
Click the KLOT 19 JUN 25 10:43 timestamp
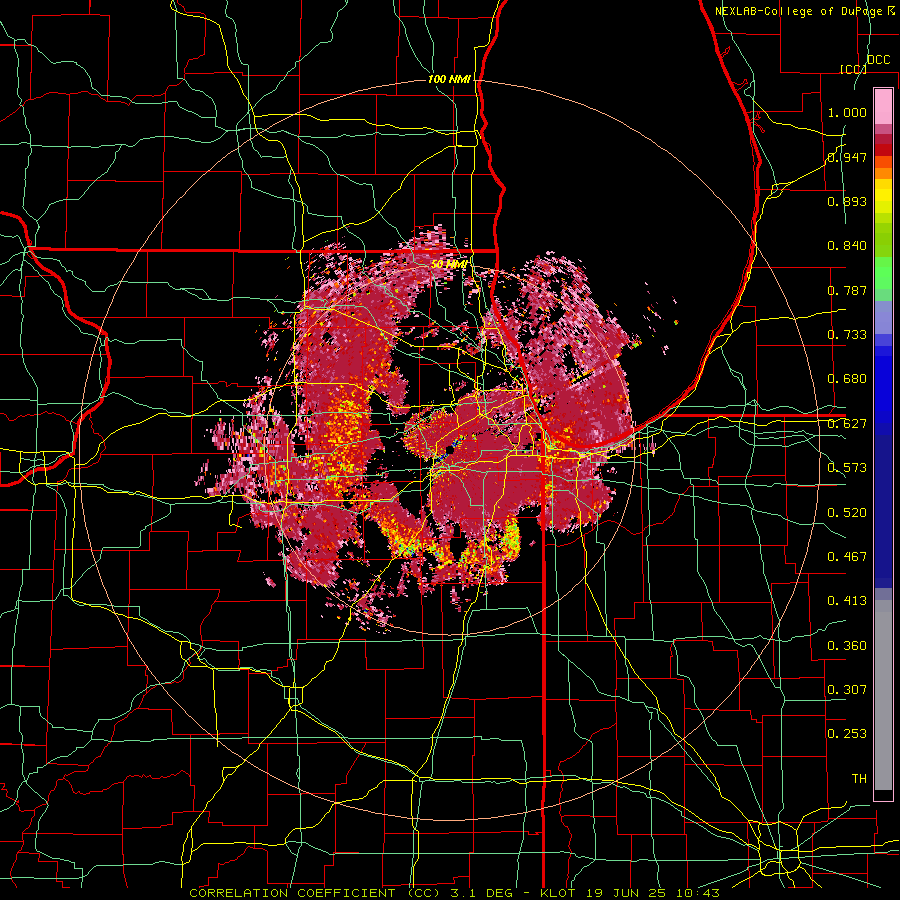(630, 893)
